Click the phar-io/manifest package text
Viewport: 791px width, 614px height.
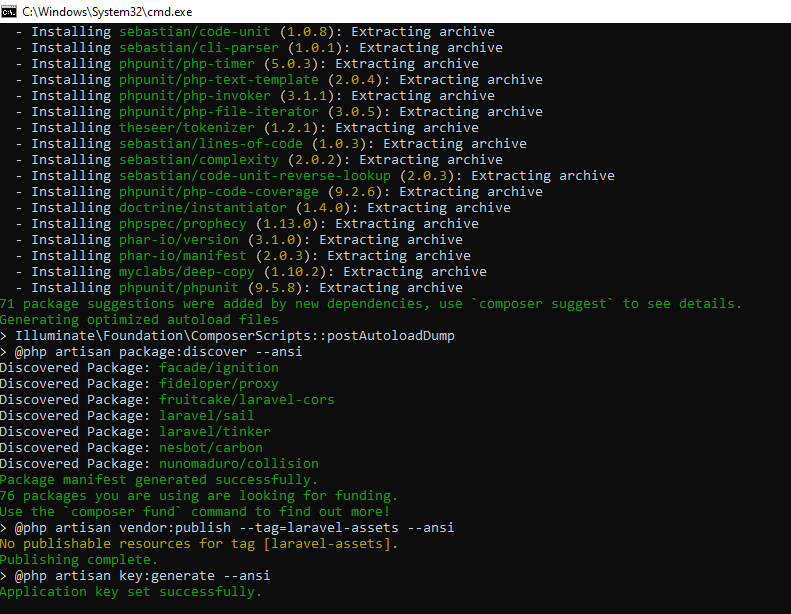[x=183, y=256]
